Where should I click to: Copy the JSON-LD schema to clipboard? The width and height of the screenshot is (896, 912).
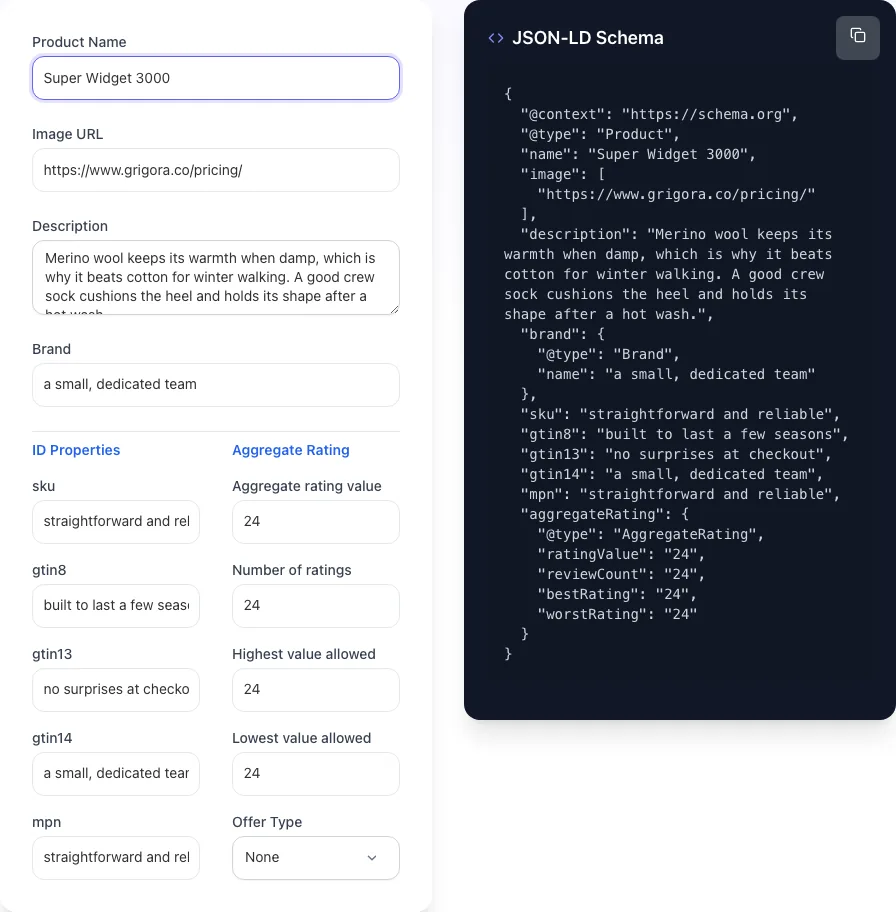click(858, 38)
